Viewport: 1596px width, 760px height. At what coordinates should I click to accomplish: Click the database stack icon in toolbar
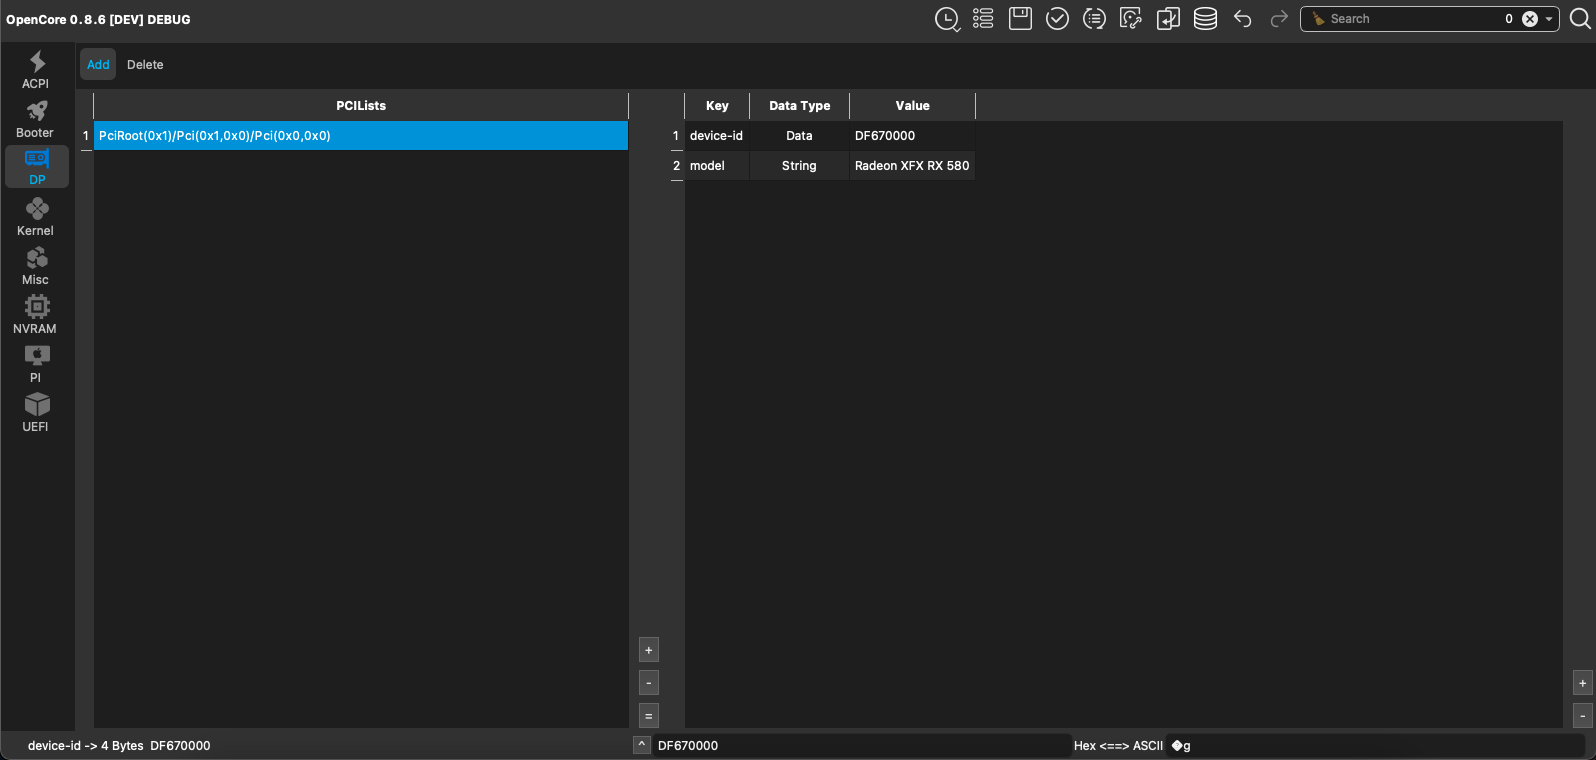click(x=1205, y=19)
